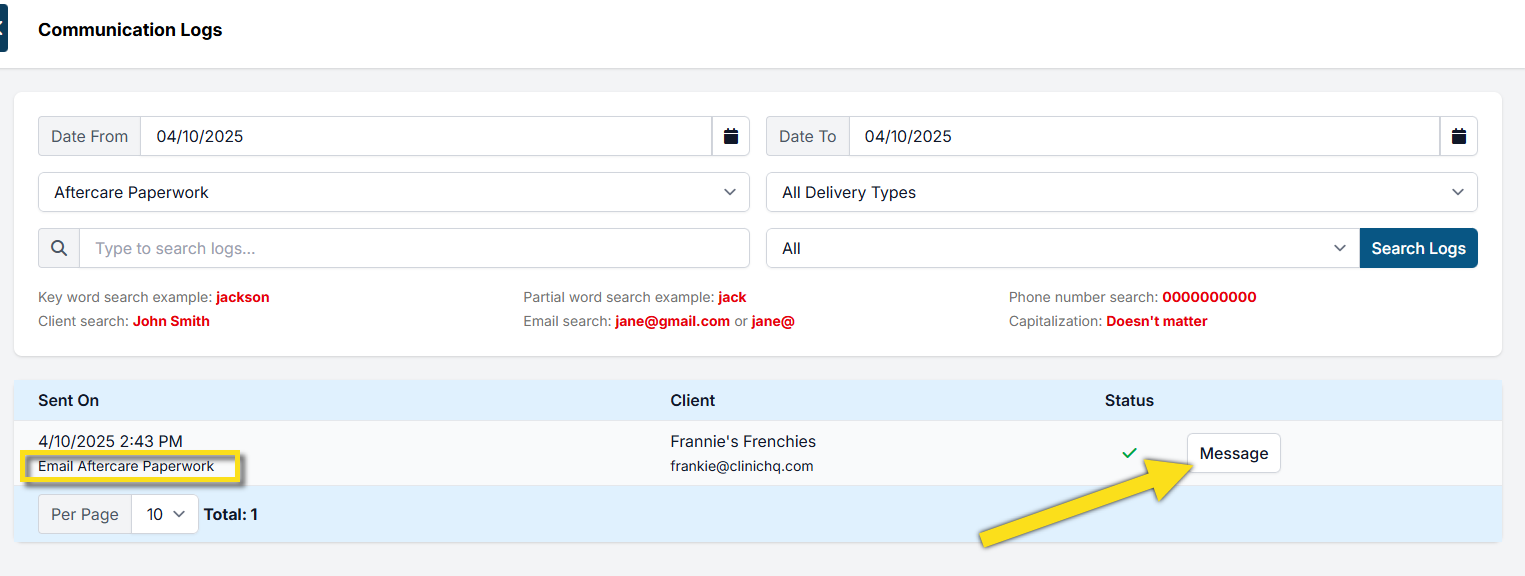The image size is (1525, 576).
Task: Click the Status column header
Action: click(1129, 400)
